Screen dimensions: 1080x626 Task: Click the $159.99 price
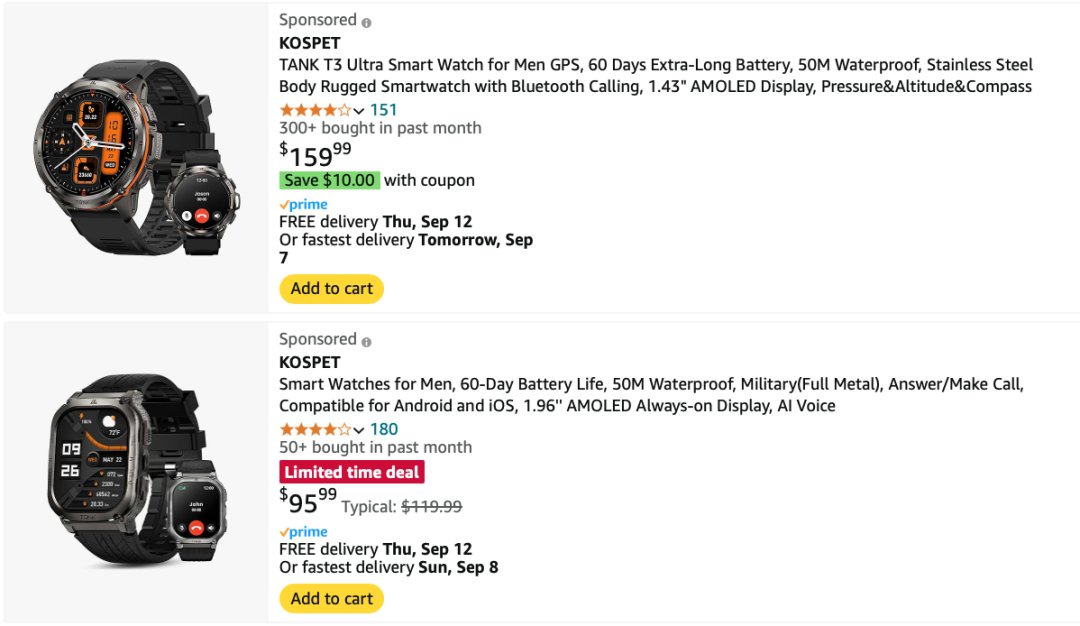tap(315, 155)
